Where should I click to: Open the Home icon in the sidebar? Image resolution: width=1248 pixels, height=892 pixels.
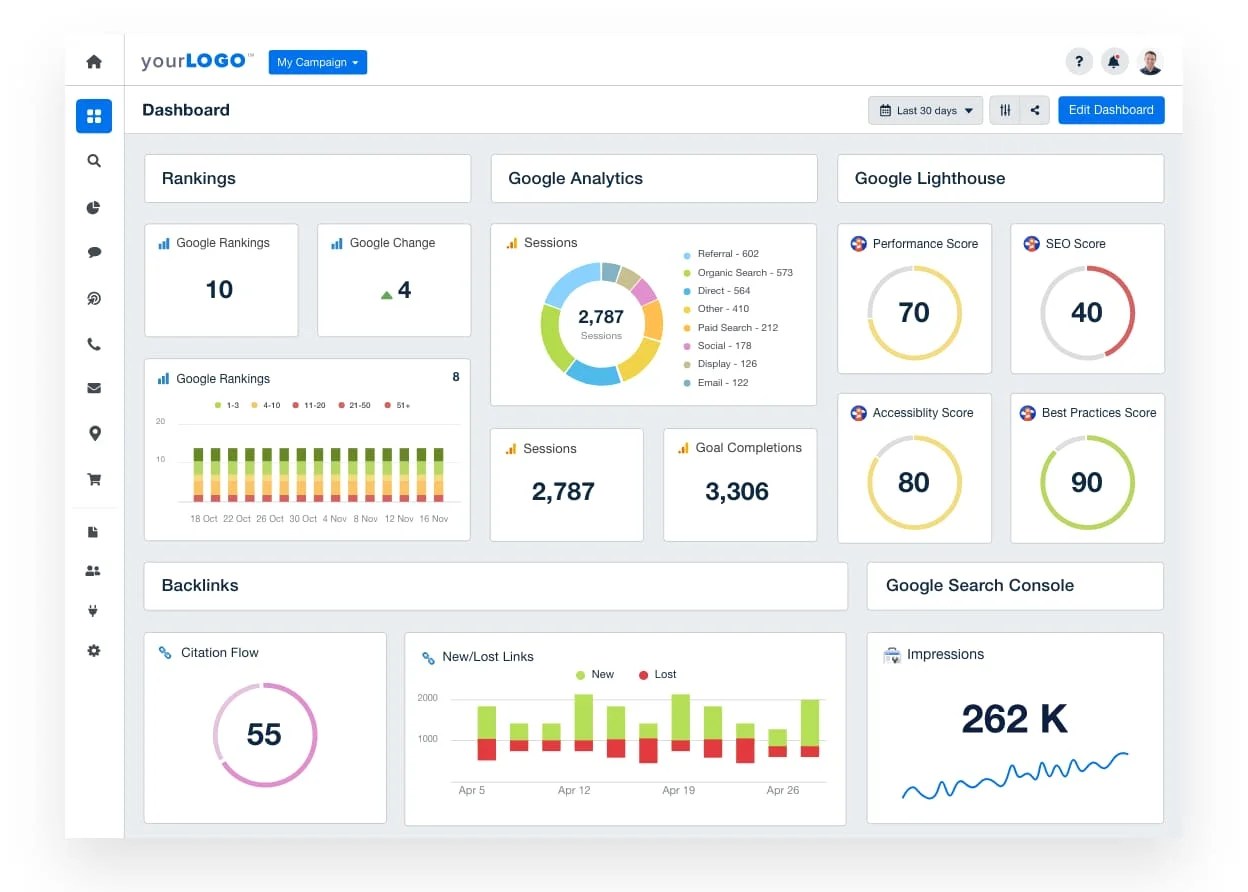(94, 62)
